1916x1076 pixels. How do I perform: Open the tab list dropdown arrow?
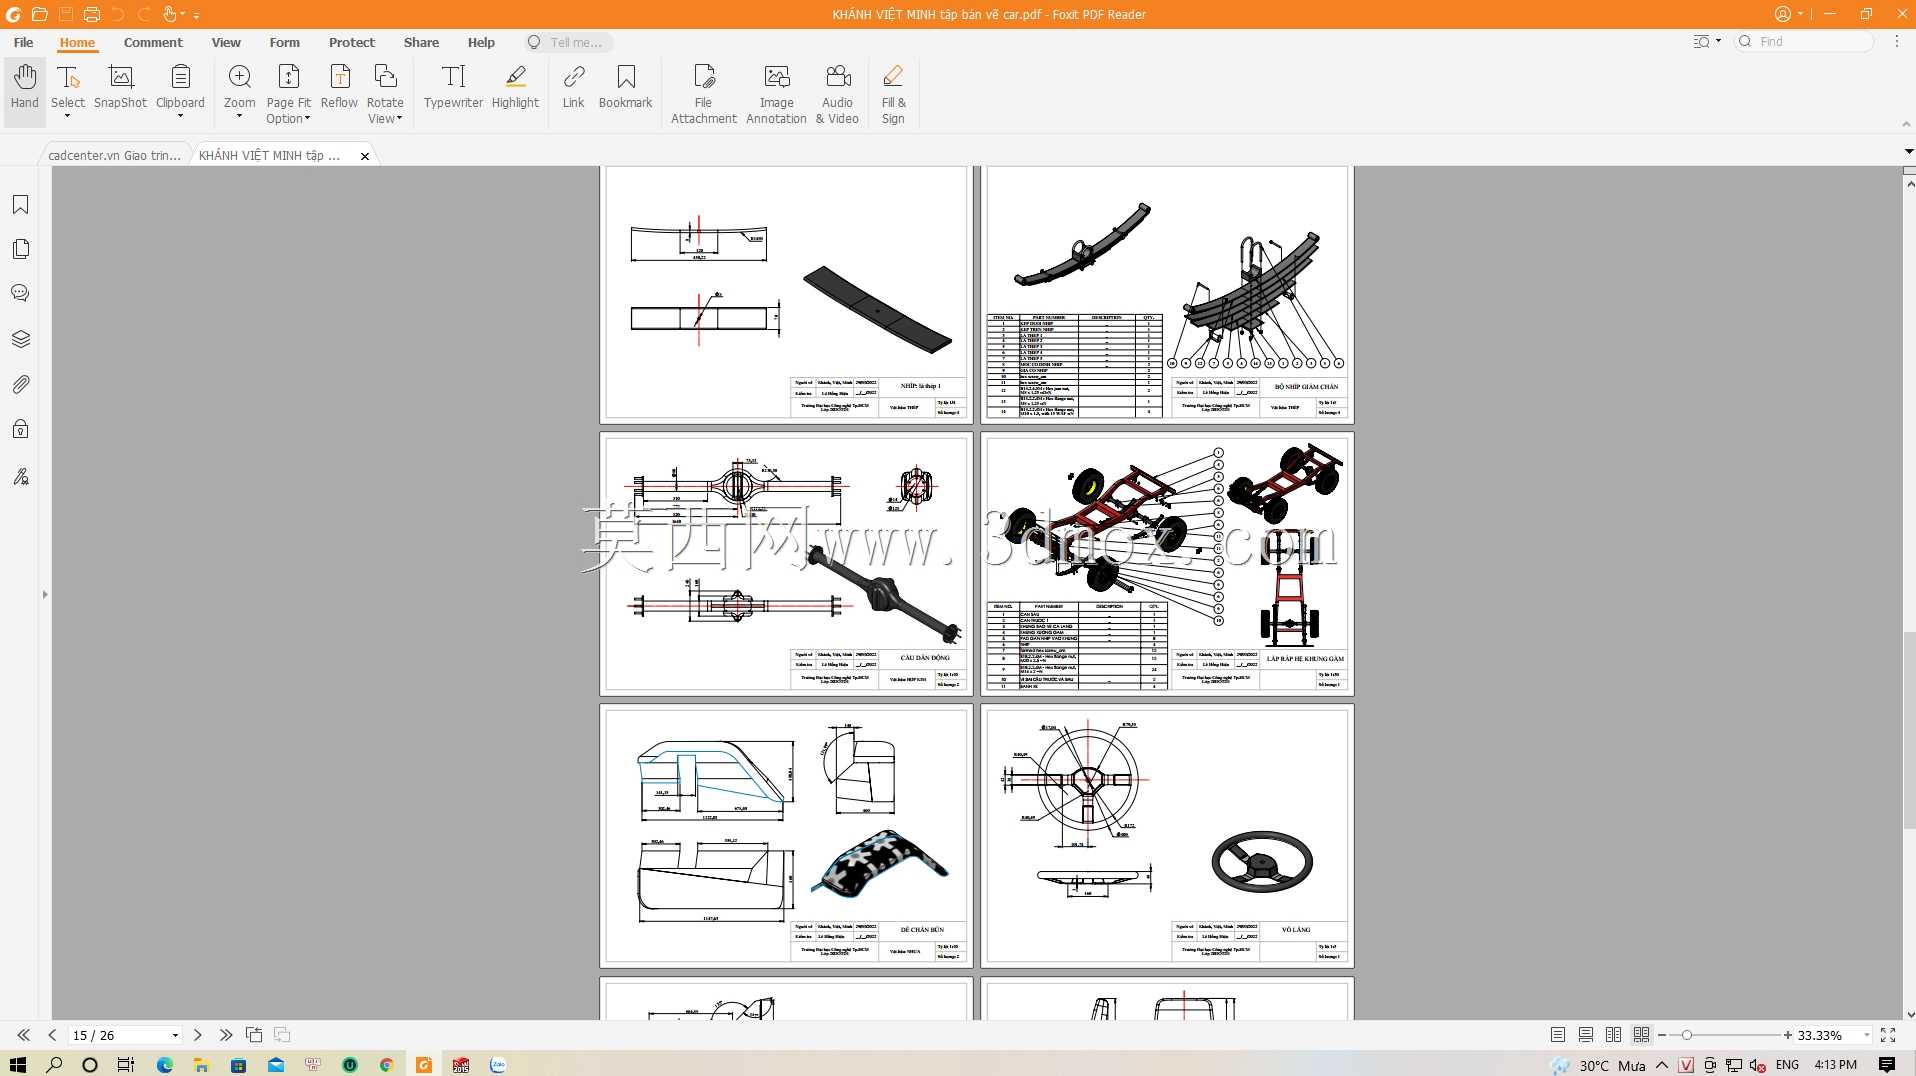point(1908,152)
